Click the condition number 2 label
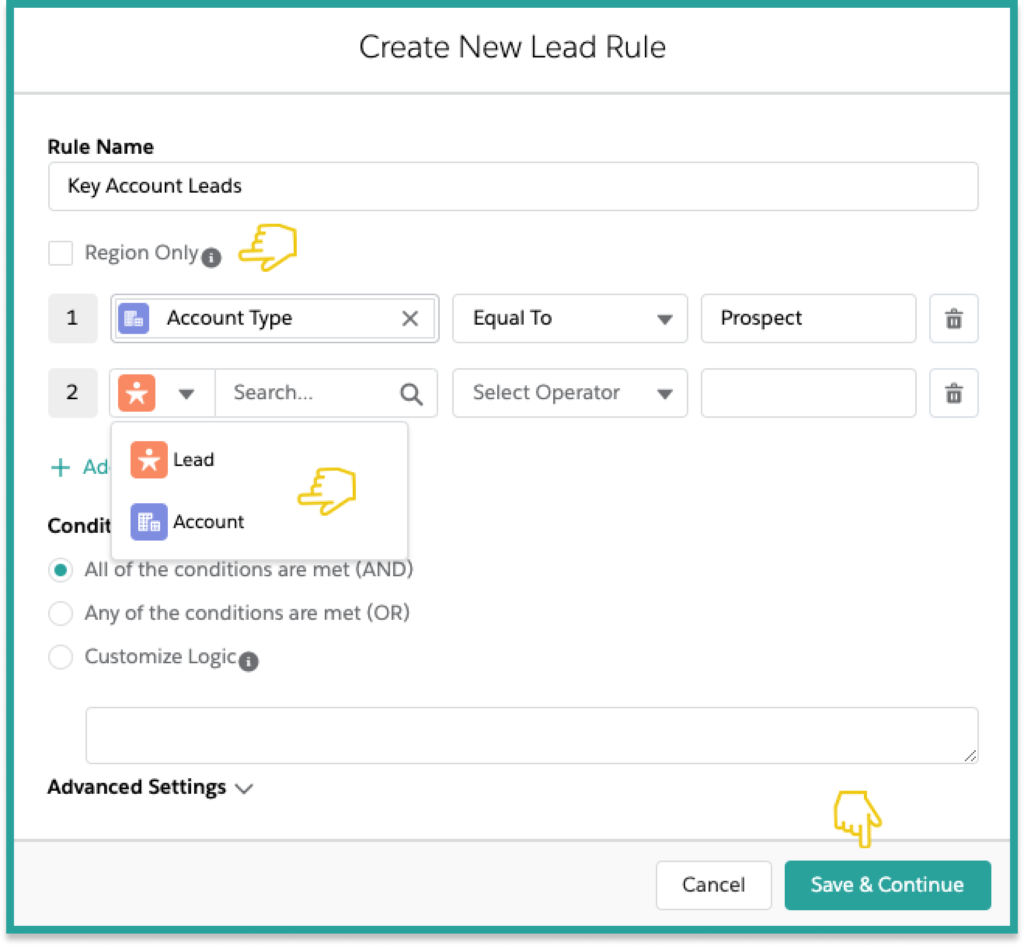 pyautogui.click(x=72, y=393)
